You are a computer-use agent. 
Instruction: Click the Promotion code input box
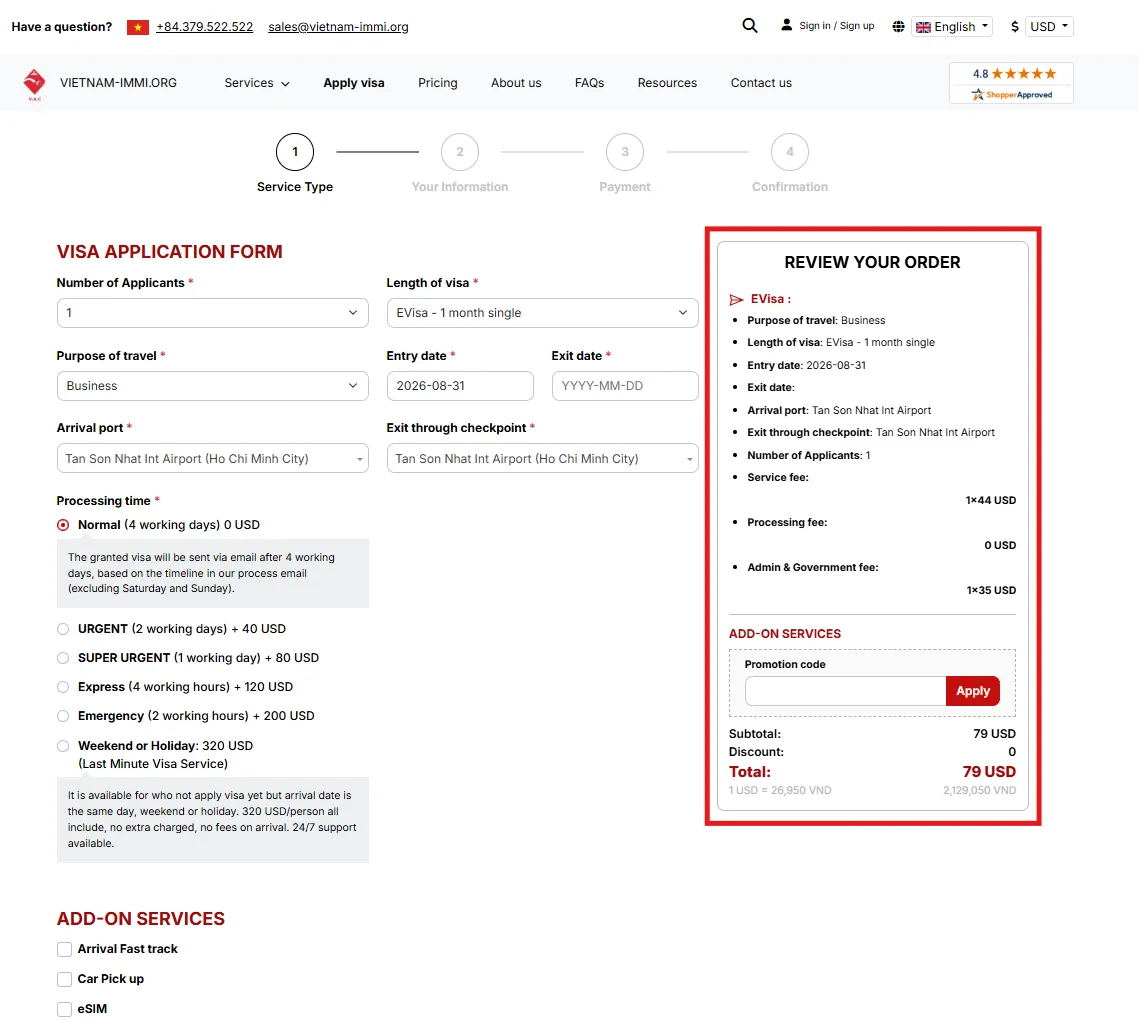coord(846,691)
